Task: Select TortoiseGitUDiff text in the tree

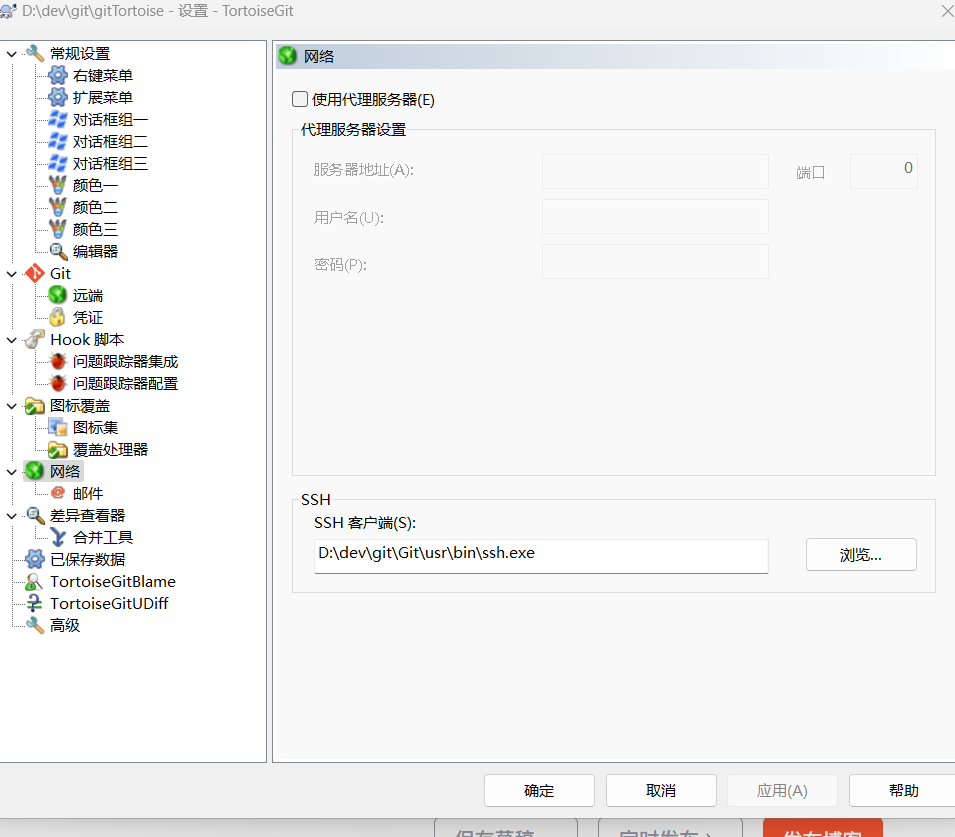Action: tap(109, 604)
